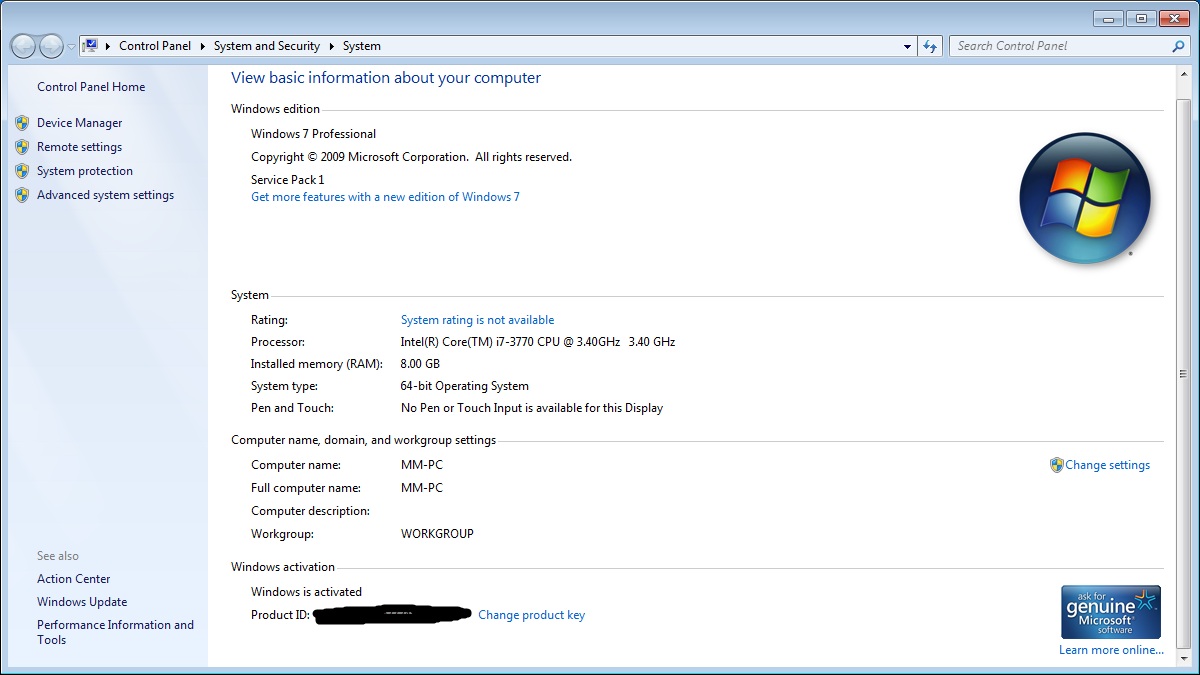Click the scrollbar up arrow

pos(1184,76)
